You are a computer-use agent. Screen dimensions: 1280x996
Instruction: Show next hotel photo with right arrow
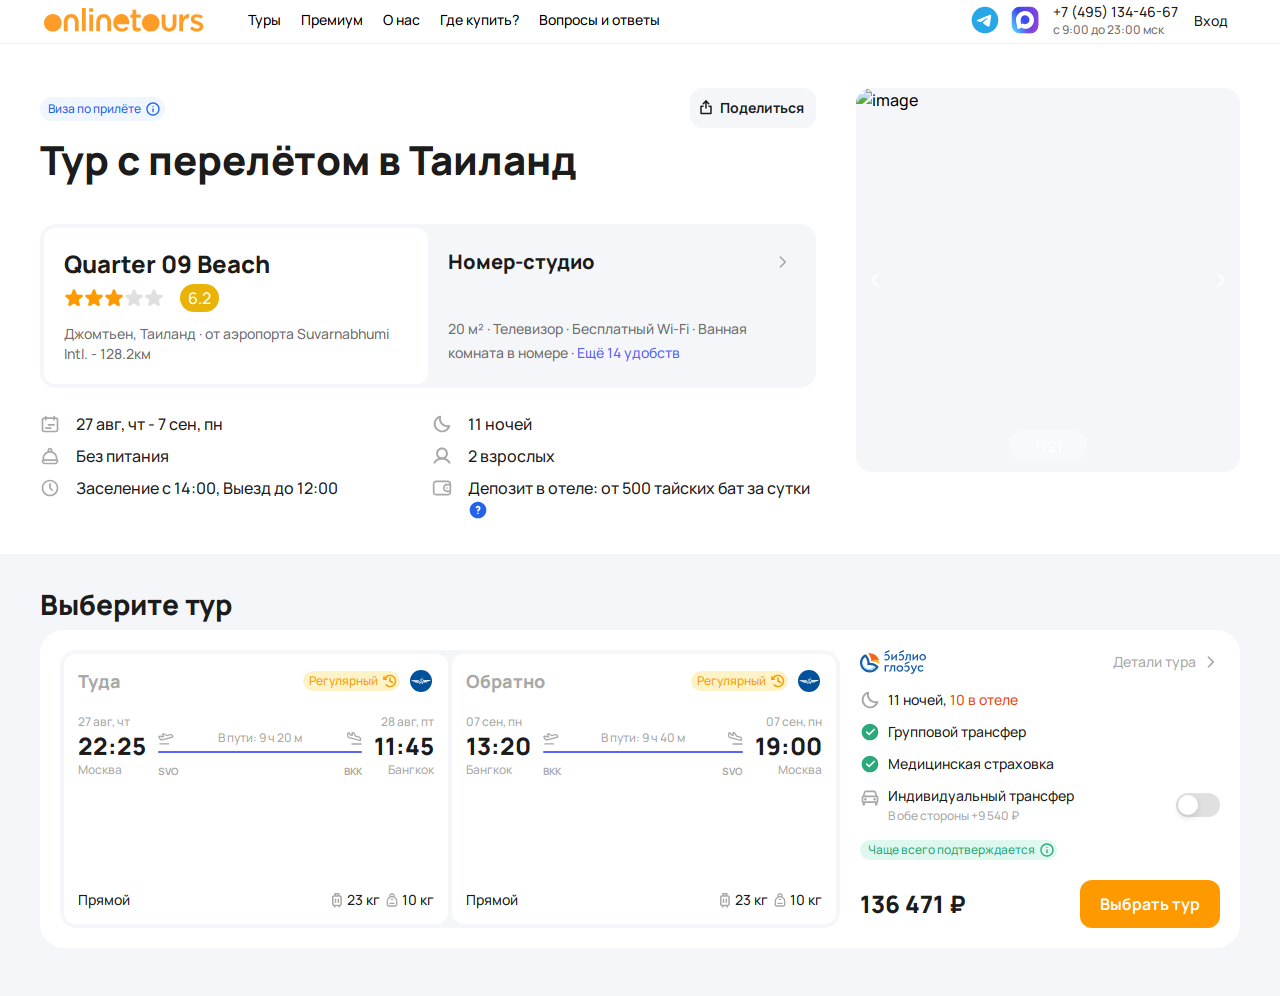click(1220, 280)
